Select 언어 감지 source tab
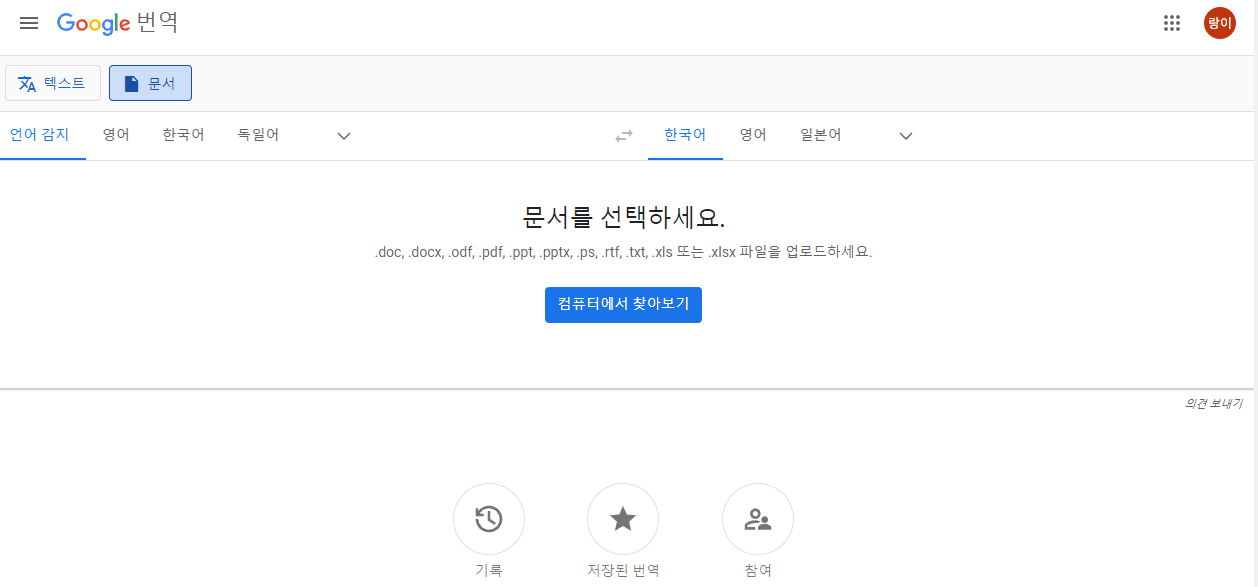Image resolution: width=1258 pixels, height=587 pixels. (40, 135)
